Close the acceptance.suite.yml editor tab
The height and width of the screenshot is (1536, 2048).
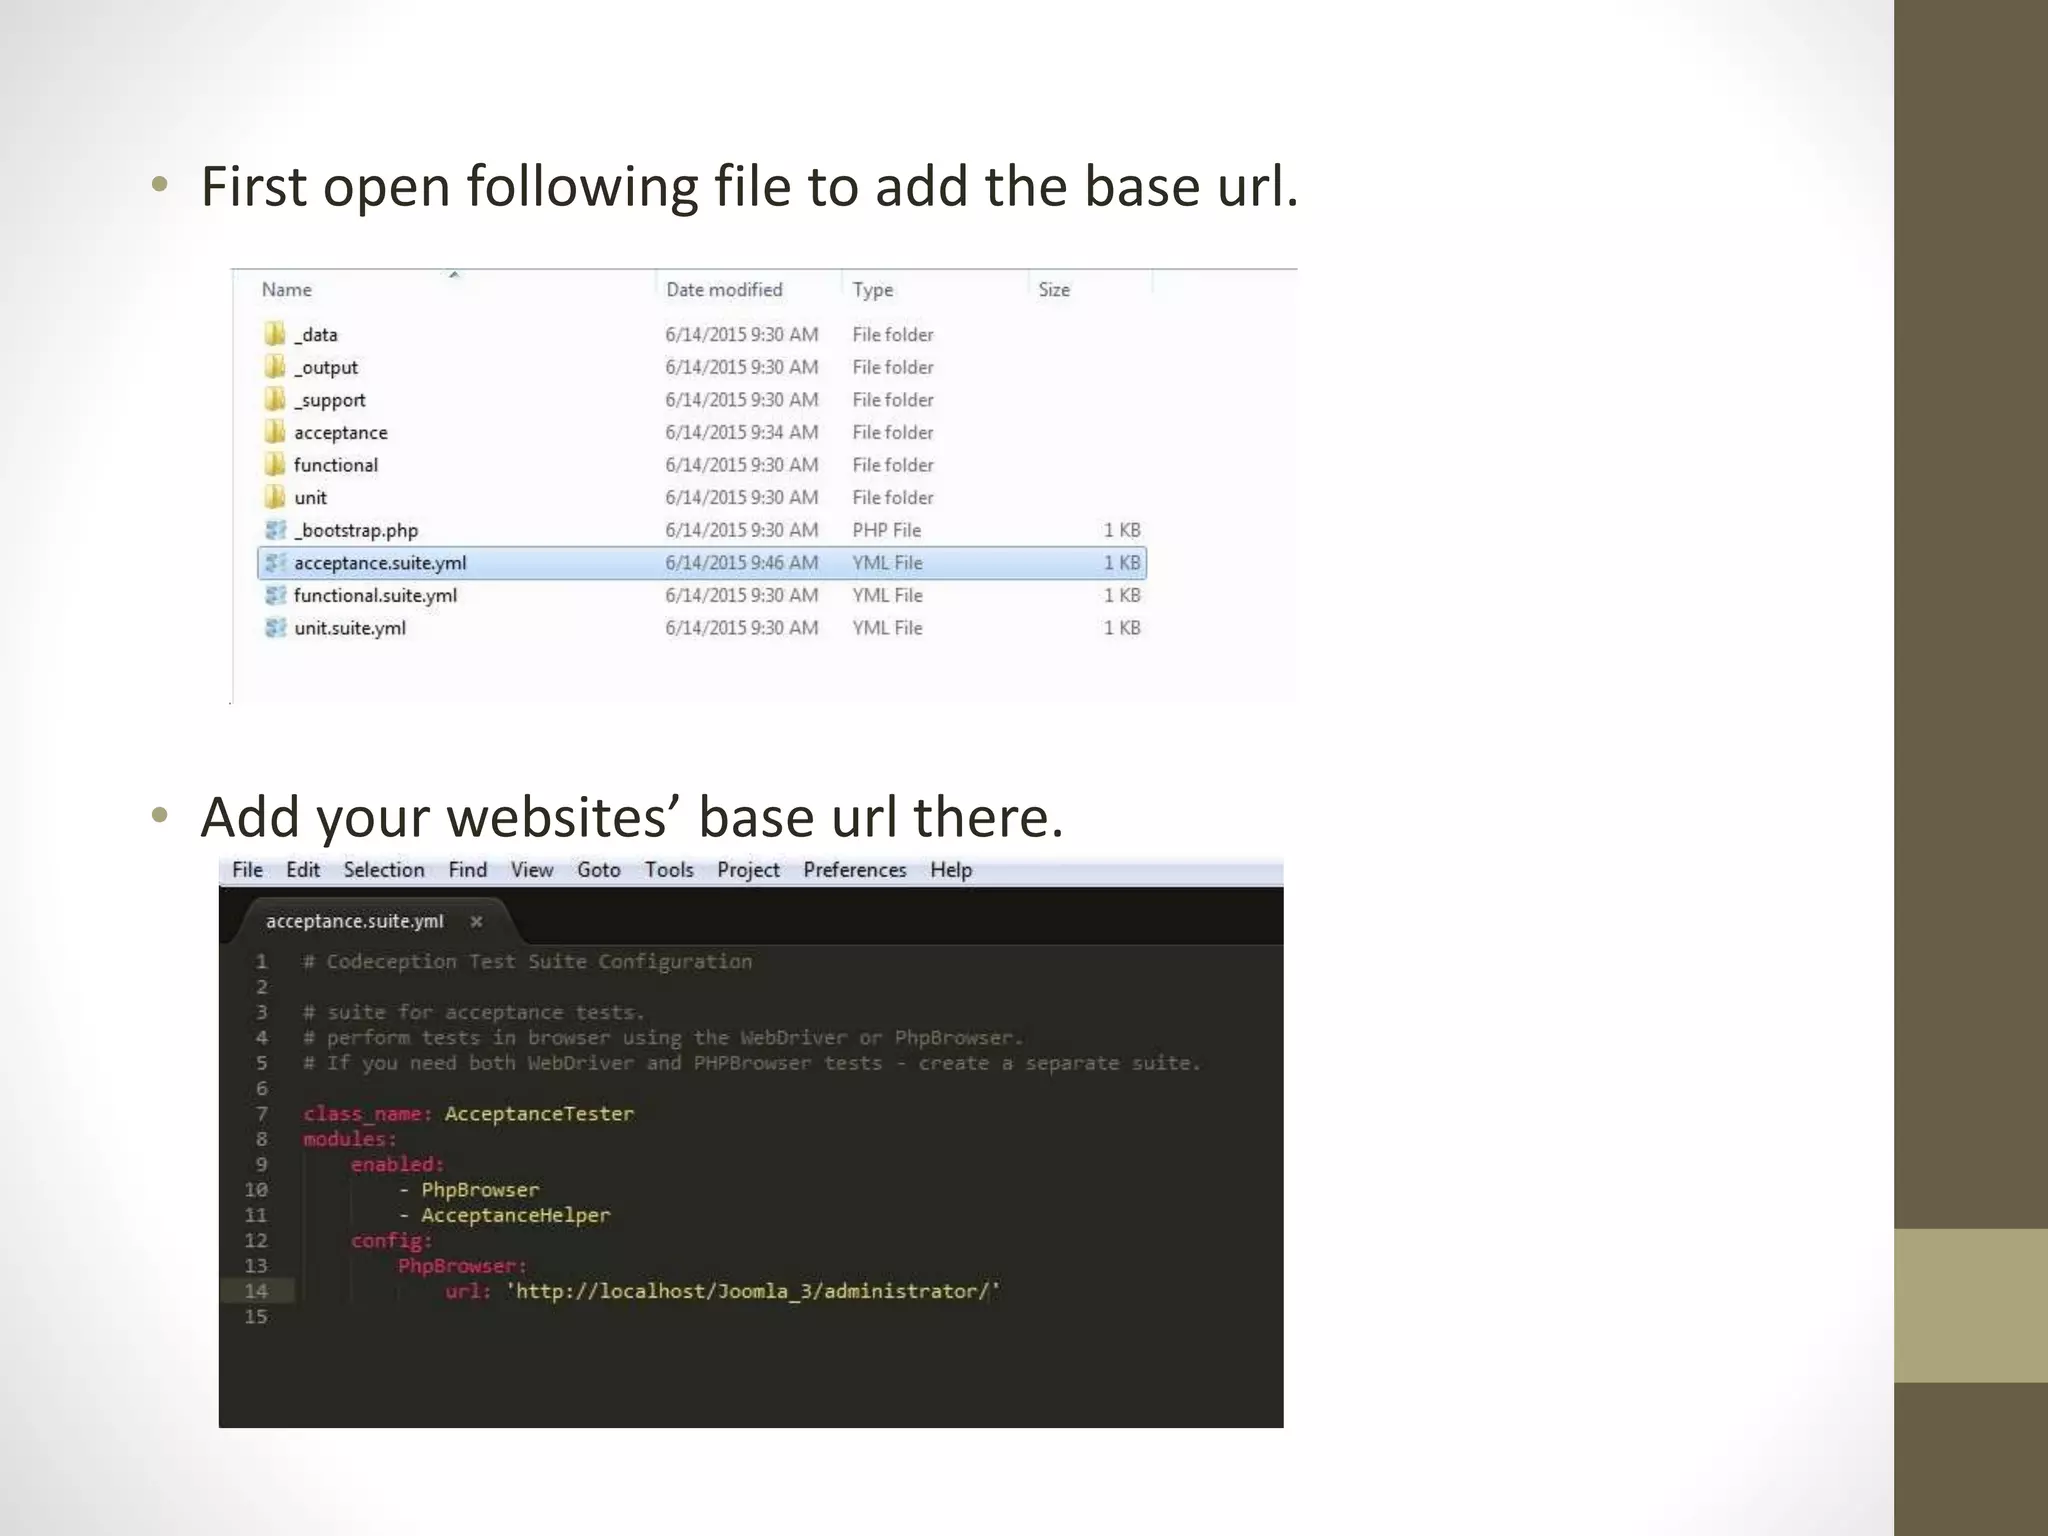(477, 922)
